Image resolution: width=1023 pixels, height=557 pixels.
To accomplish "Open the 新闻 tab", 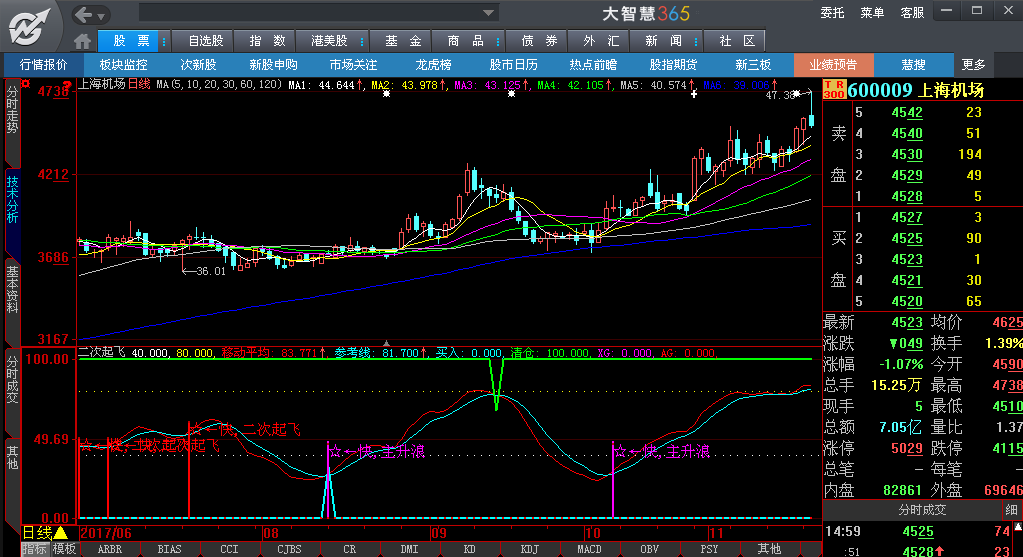I will tap(664, 41).
